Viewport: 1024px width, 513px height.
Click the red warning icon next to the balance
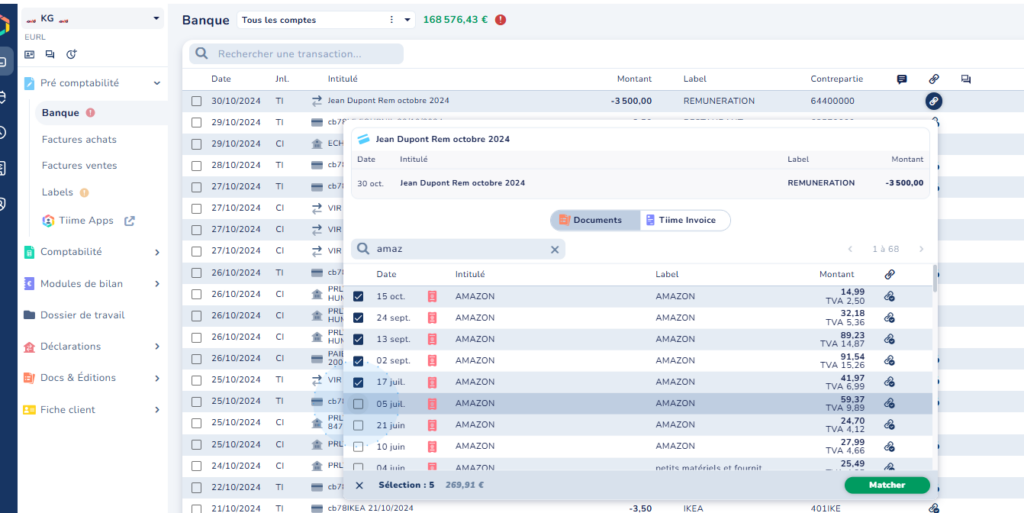500,20
